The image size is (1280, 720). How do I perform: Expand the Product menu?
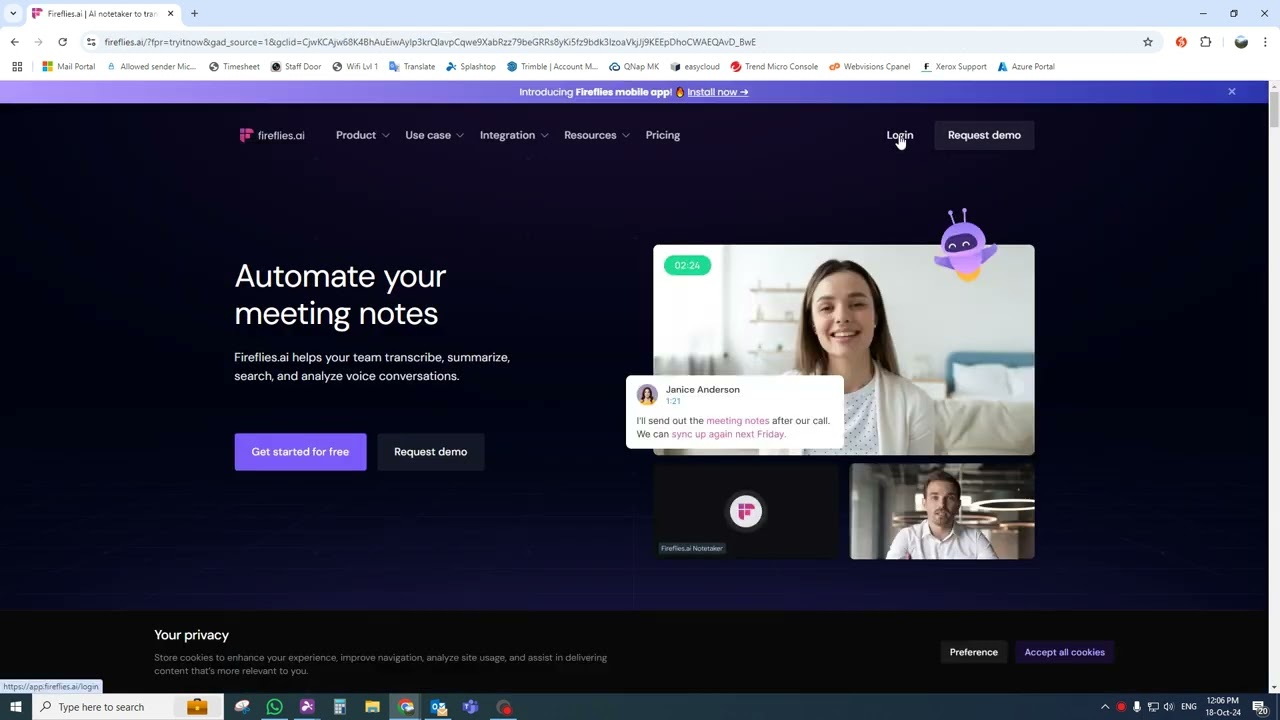[362, 135]
